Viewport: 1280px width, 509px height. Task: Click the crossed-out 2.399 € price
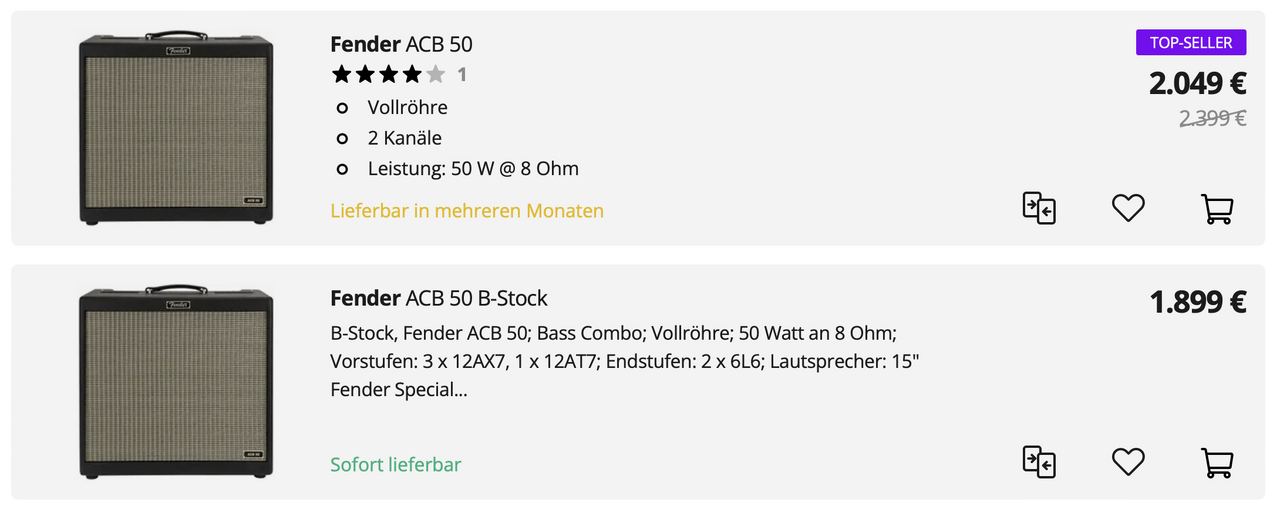tap(1212, 118)
